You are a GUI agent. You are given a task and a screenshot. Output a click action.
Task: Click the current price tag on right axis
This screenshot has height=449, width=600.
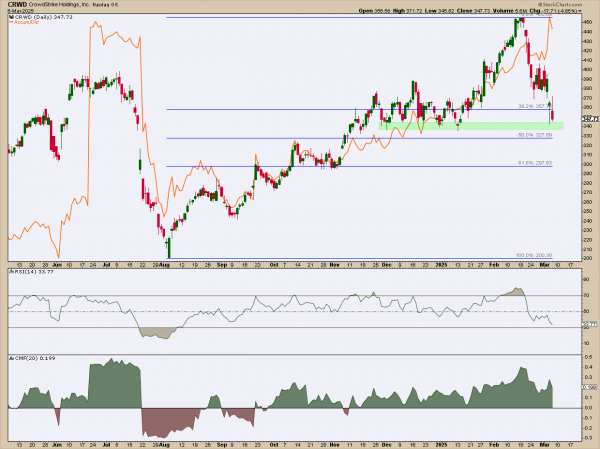[589, 119]
